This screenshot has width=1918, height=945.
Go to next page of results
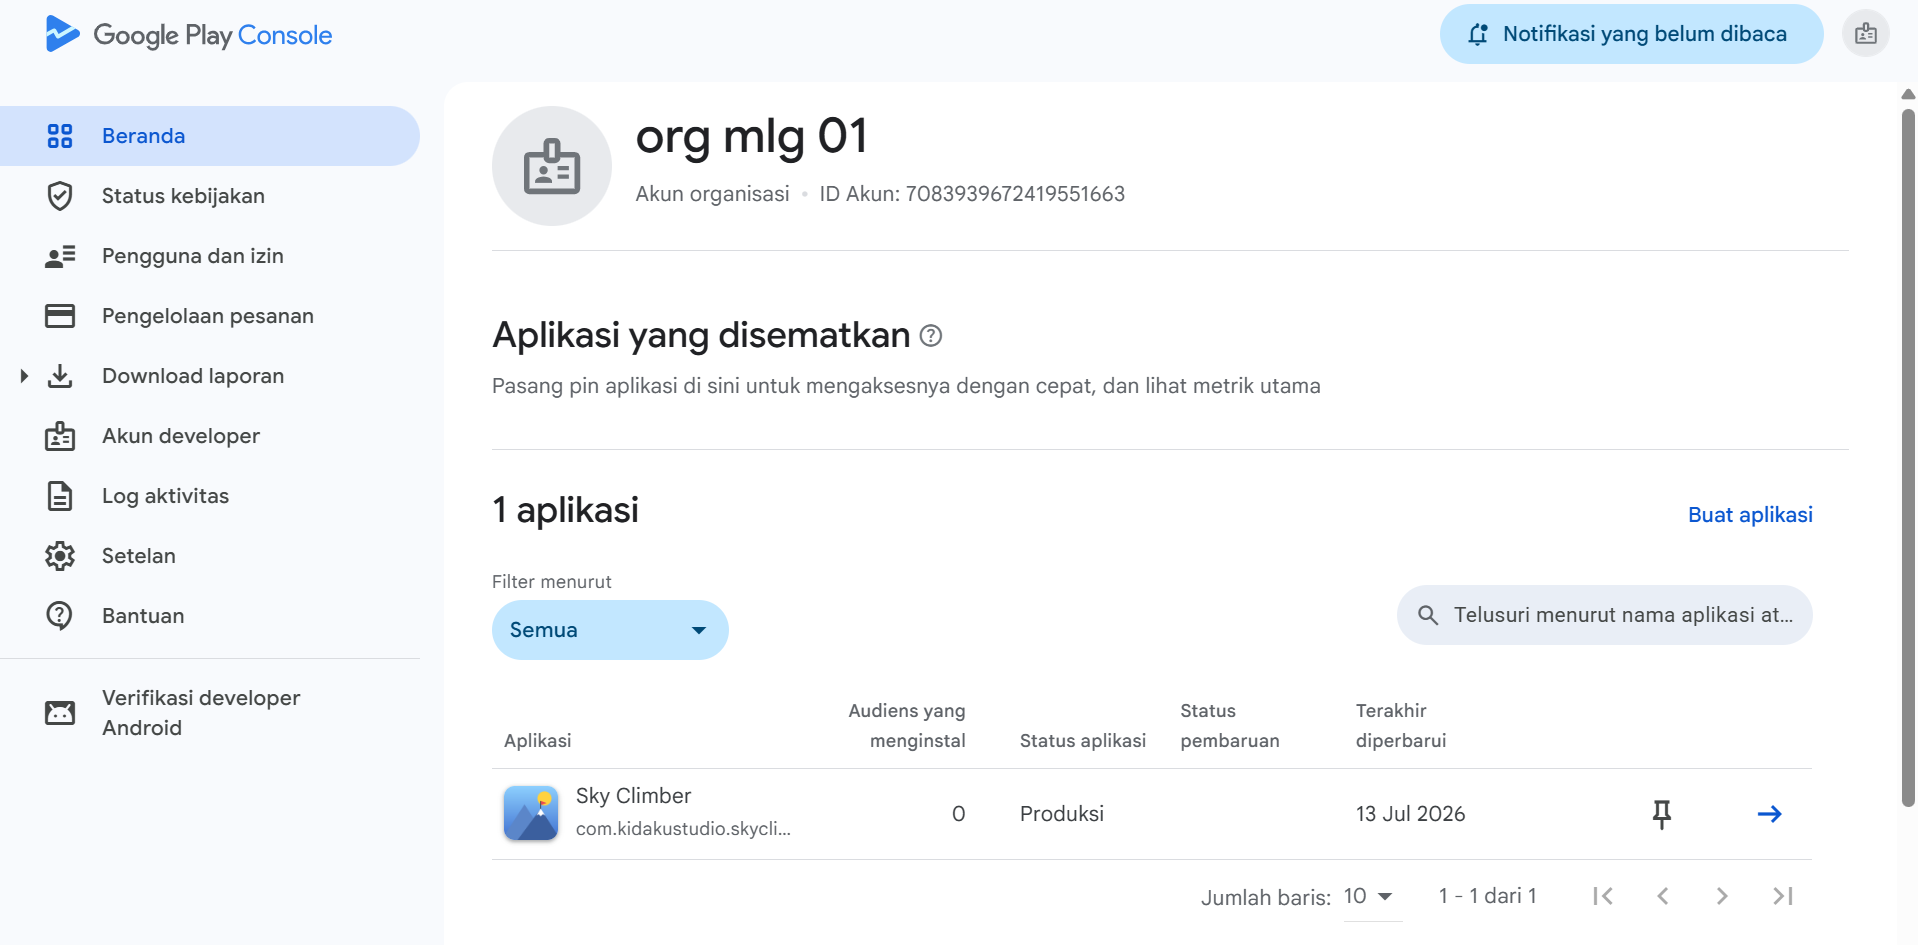click(1722, 896)
